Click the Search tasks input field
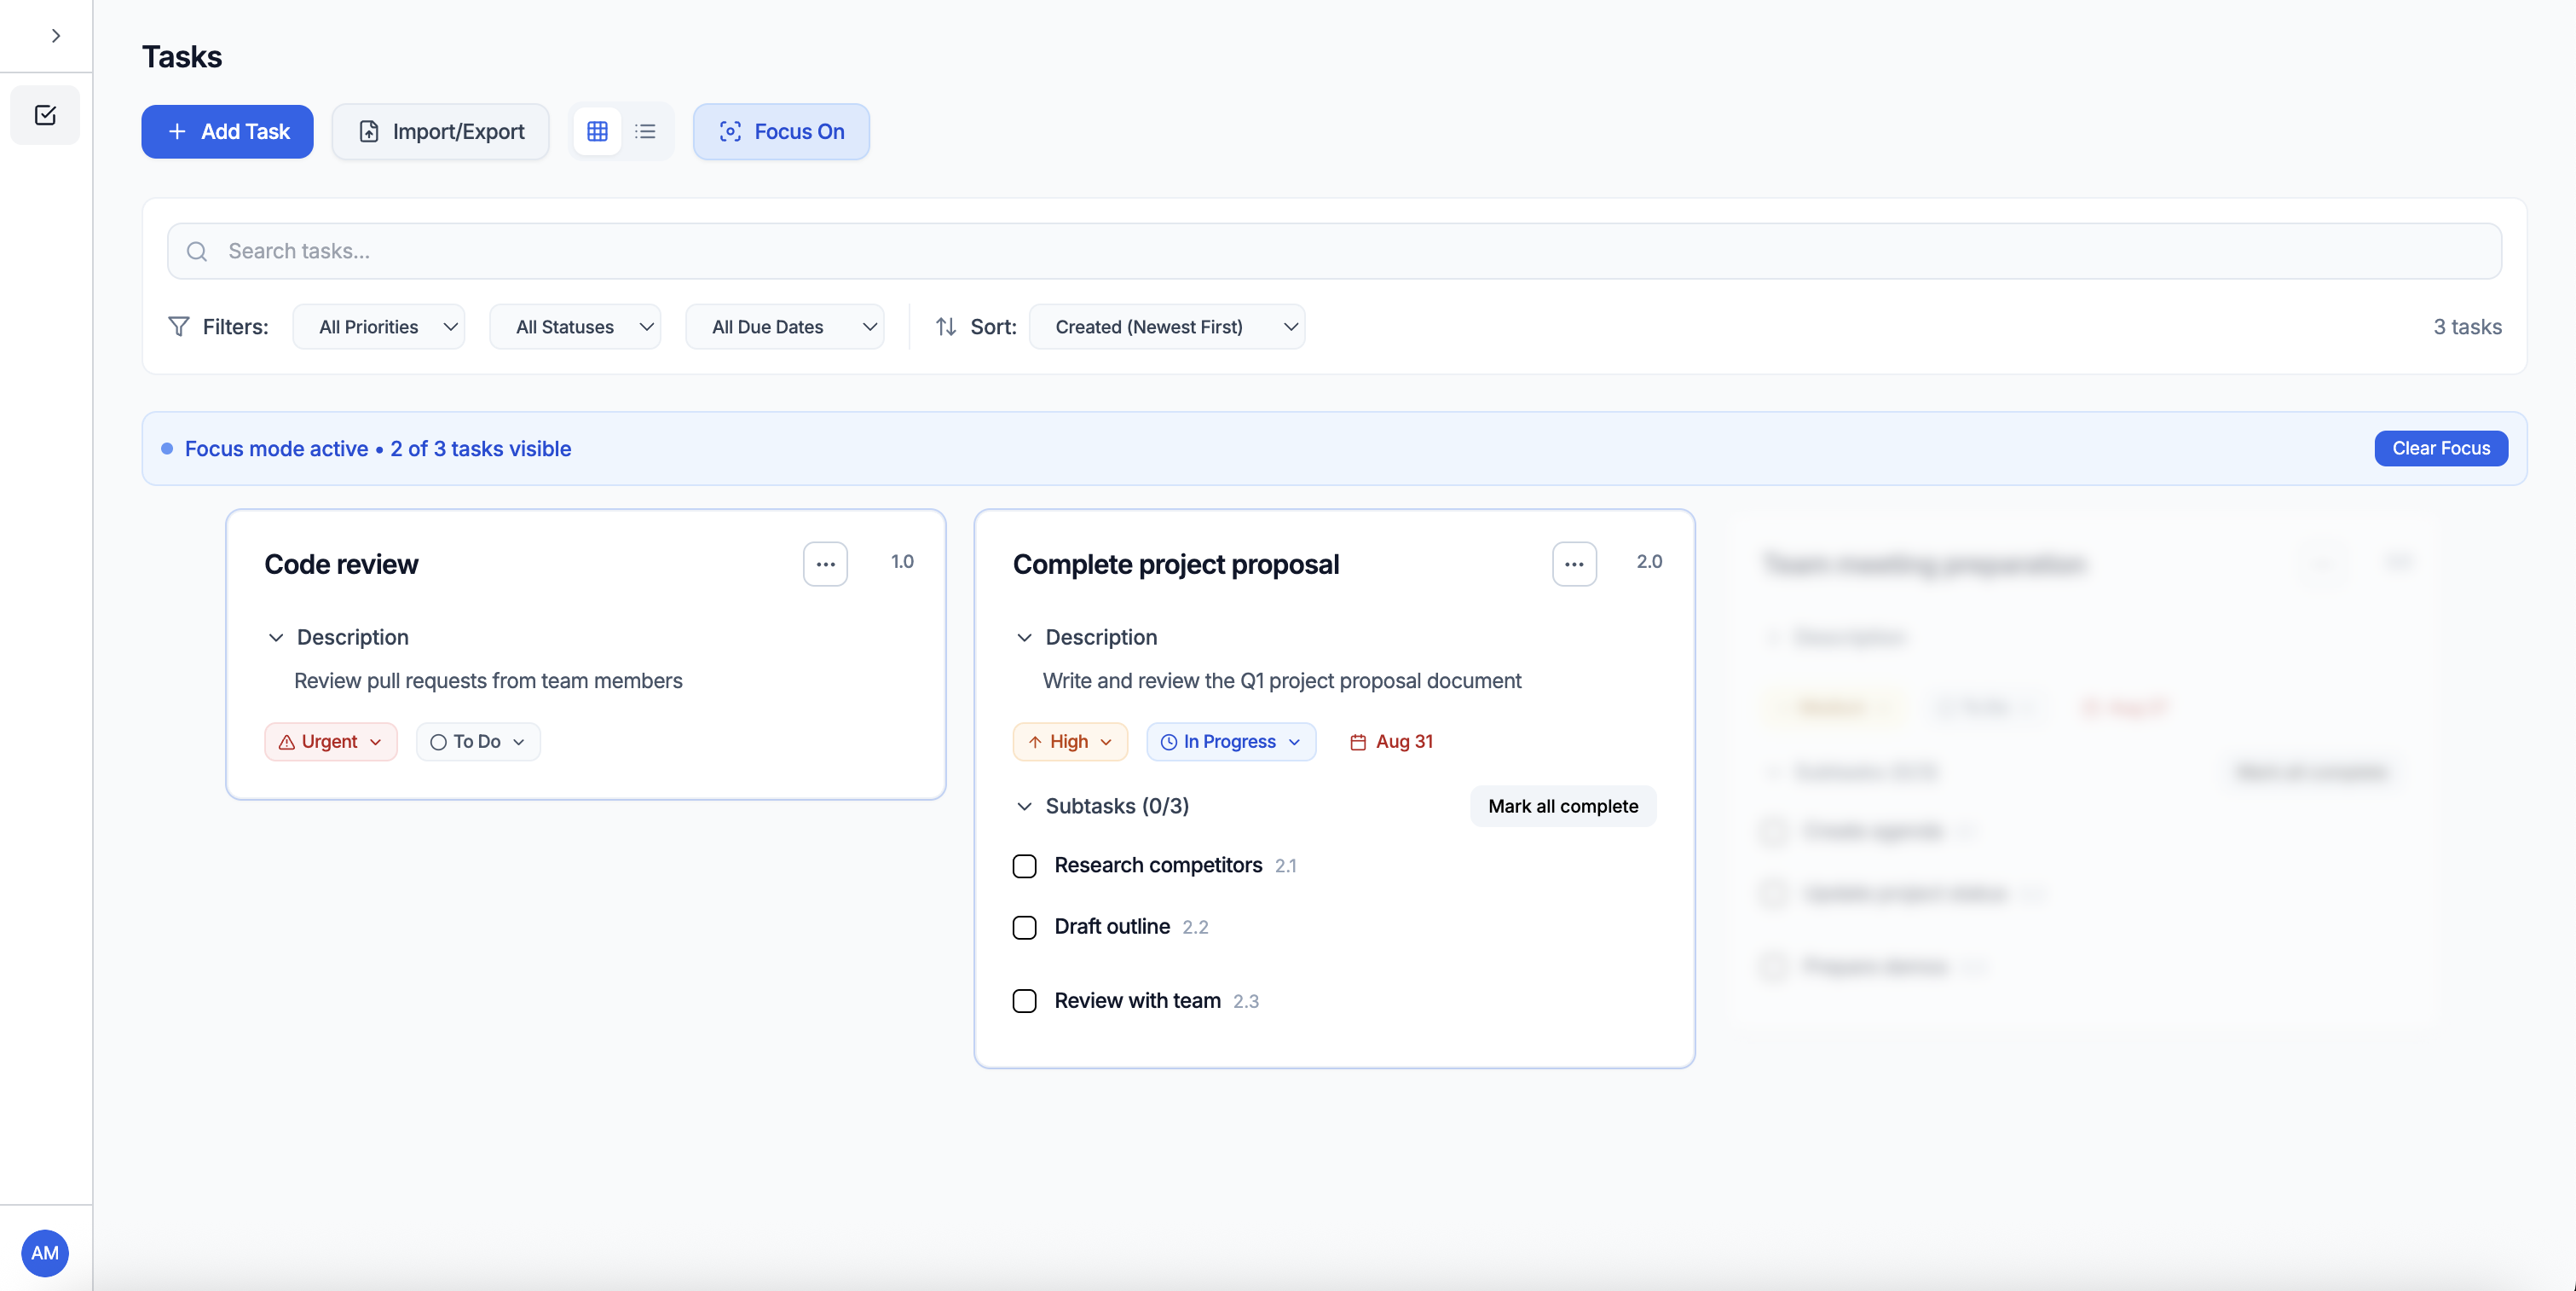This screenshot has width=2576, height=1291. point(1334,251)
